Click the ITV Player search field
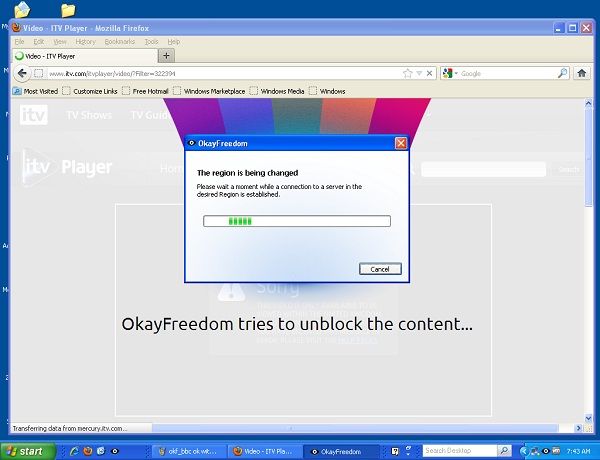The image size is (600, 460). click(x=483, y=169)
